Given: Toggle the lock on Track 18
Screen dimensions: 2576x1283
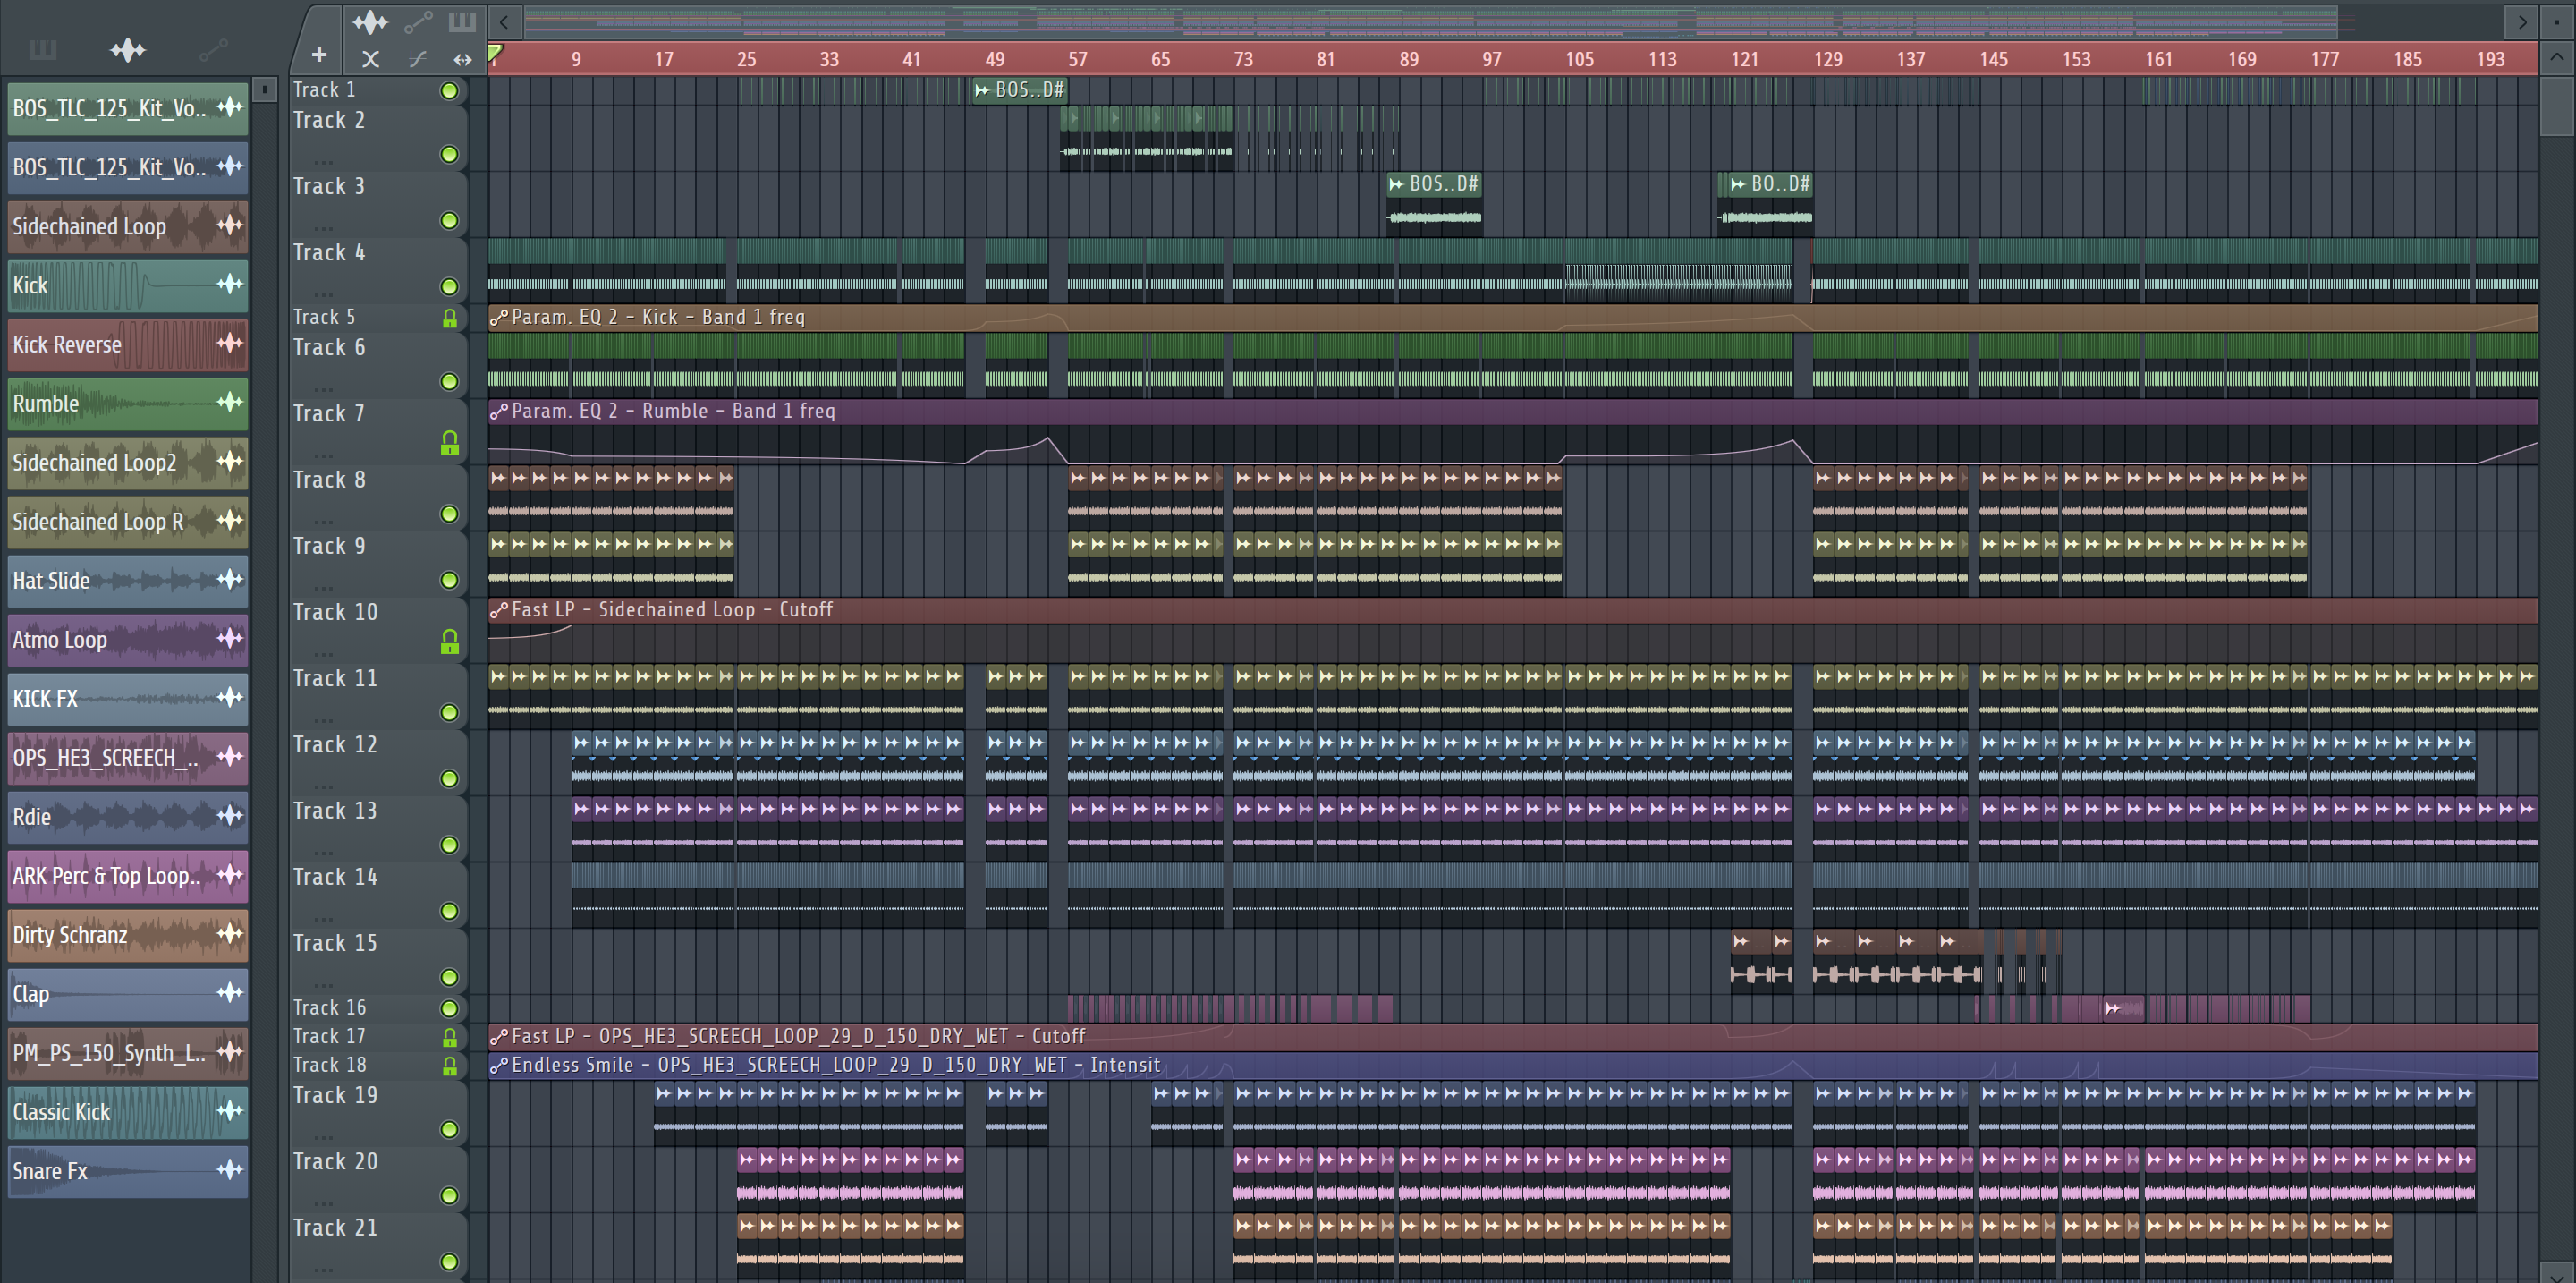Looking at the screenshot, I should pyautogui.click(x=449, y=1067).
